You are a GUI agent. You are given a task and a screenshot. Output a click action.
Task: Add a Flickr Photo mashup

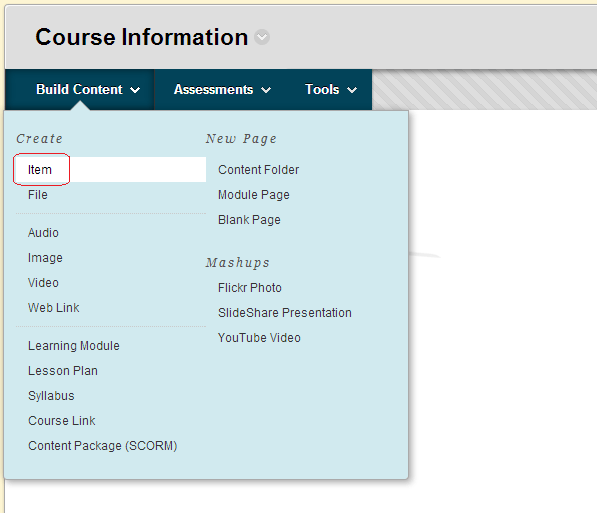pyautogui.click(x=250, y=288)
